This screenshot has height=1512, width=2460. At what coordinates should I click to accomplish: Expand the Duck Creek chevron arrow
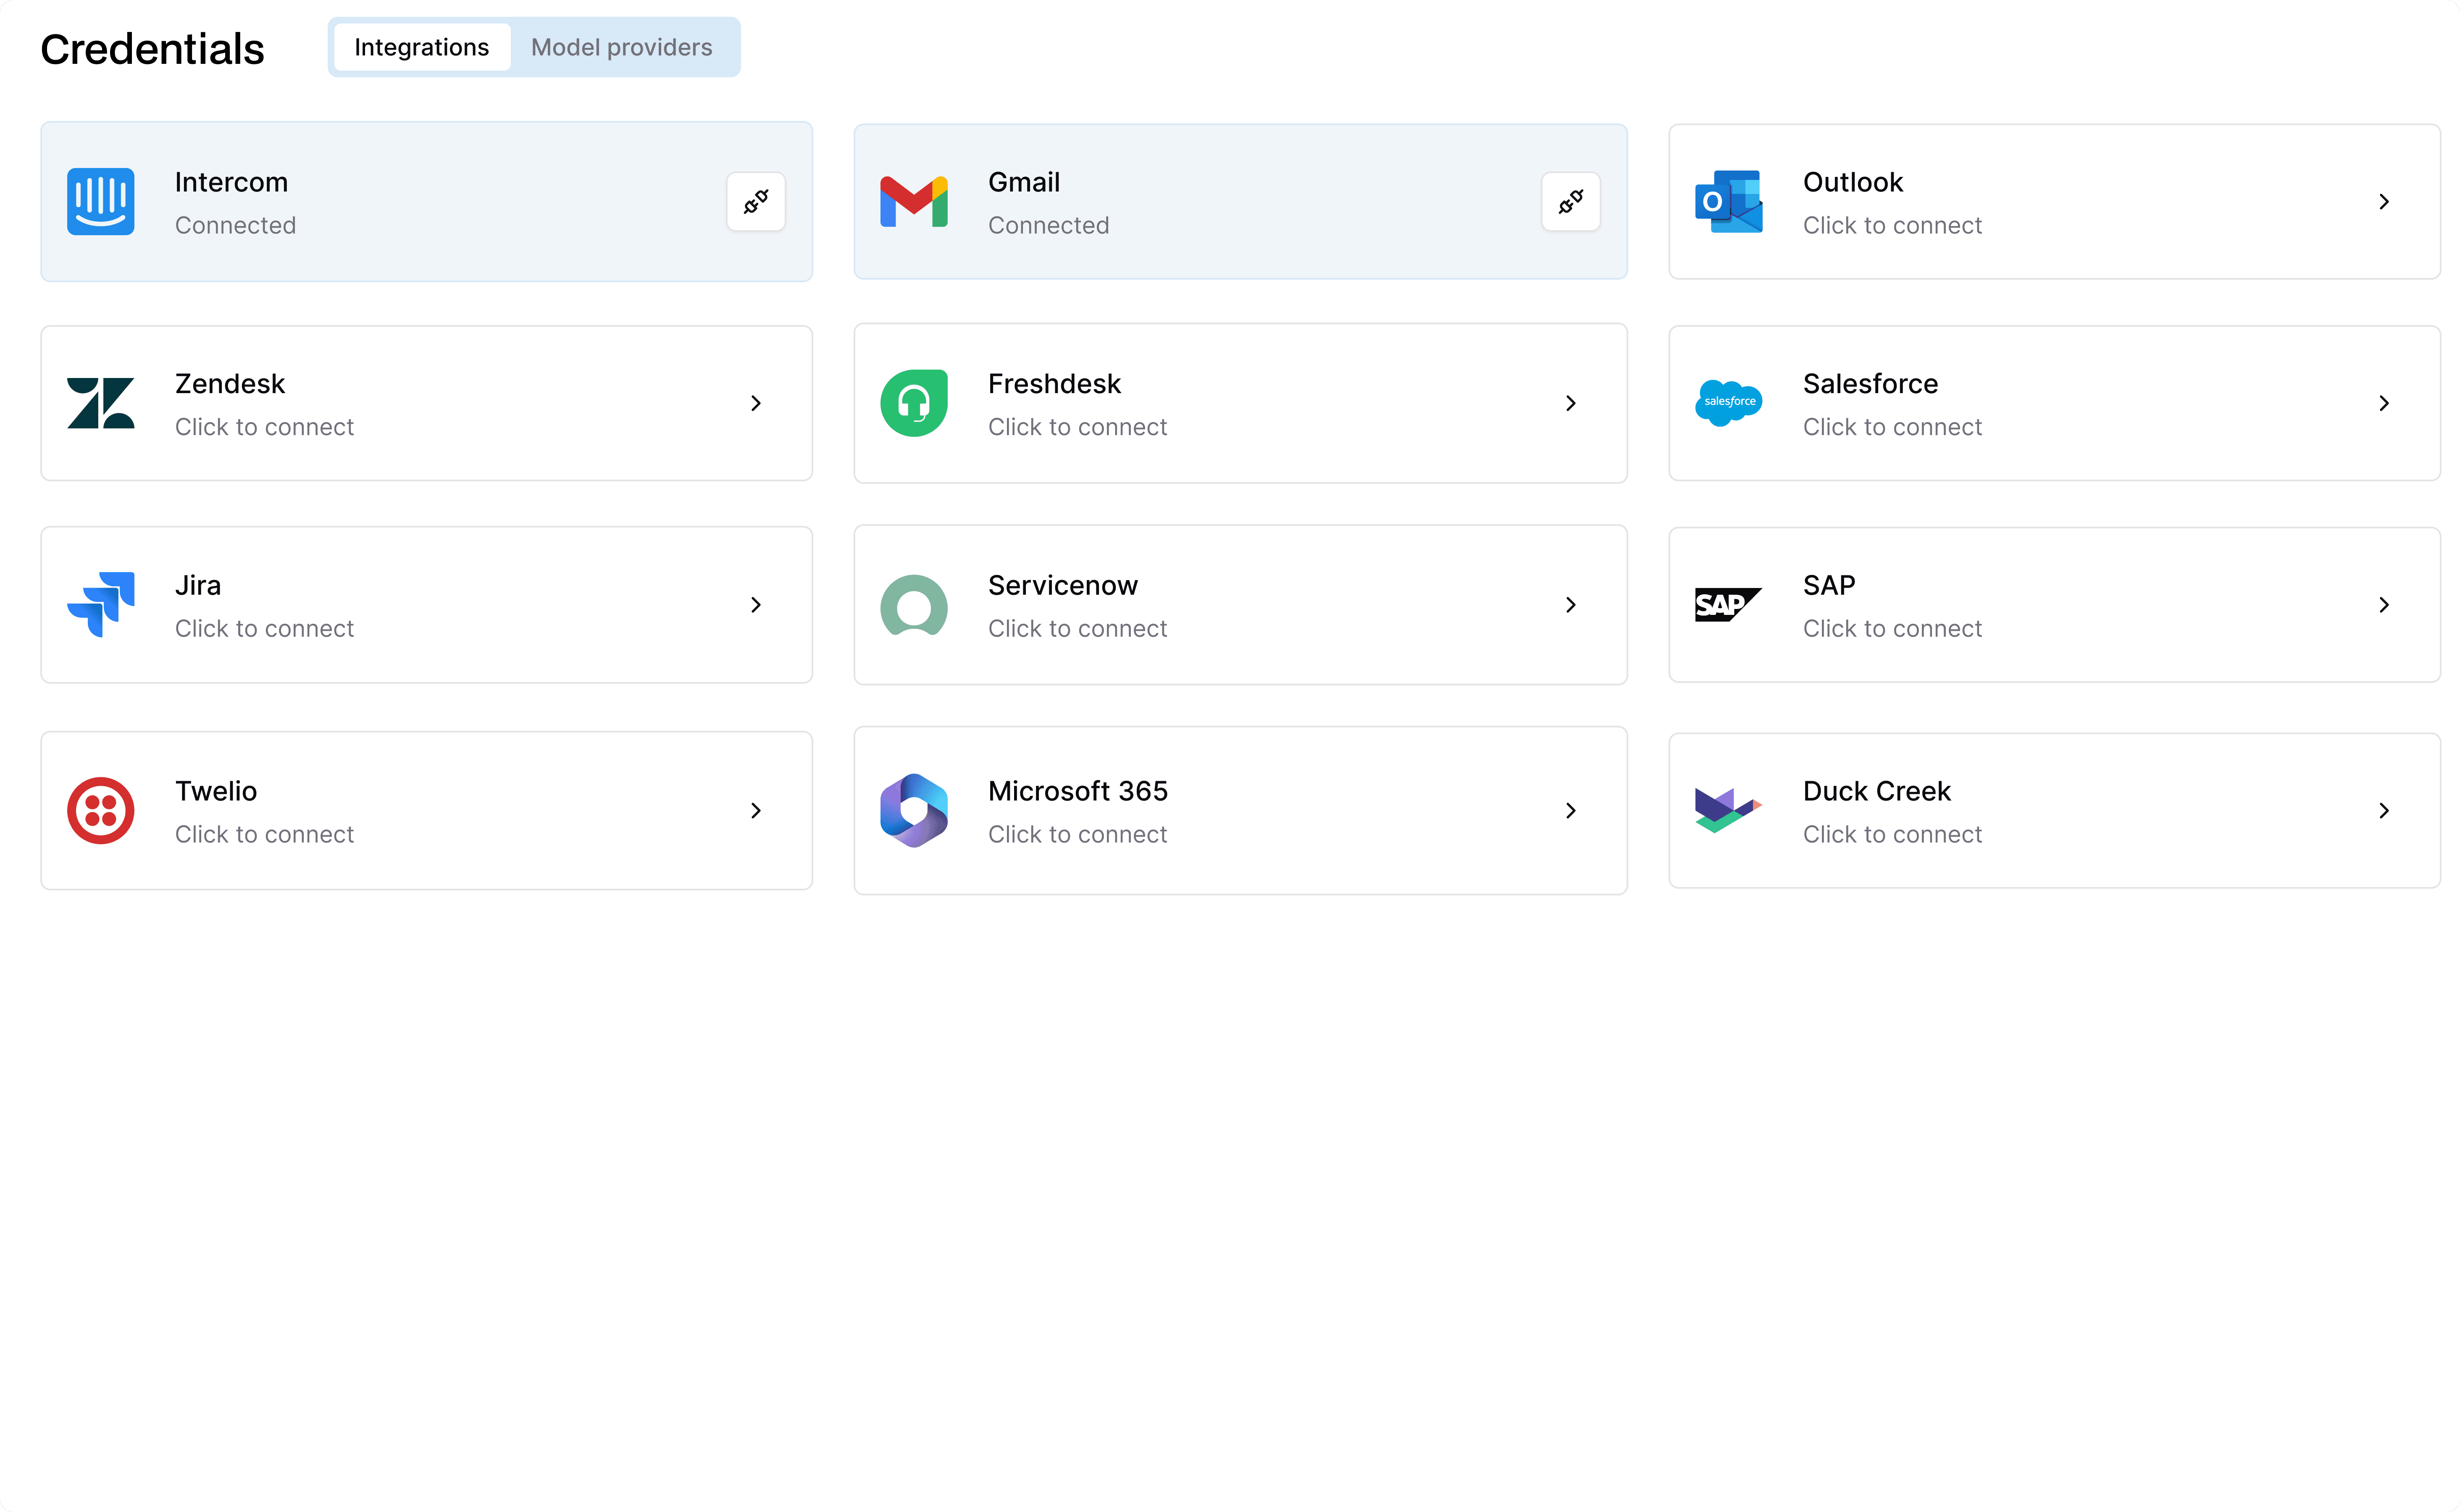[2383, 810]
